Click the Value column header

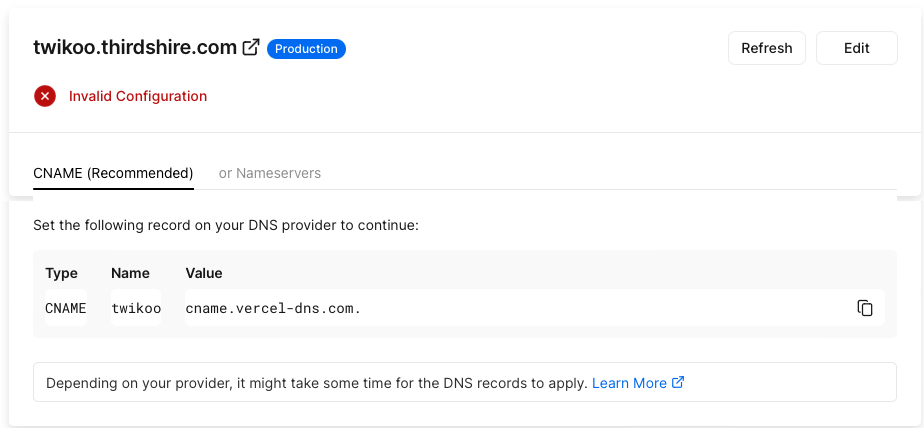click(x=204, y=273)
